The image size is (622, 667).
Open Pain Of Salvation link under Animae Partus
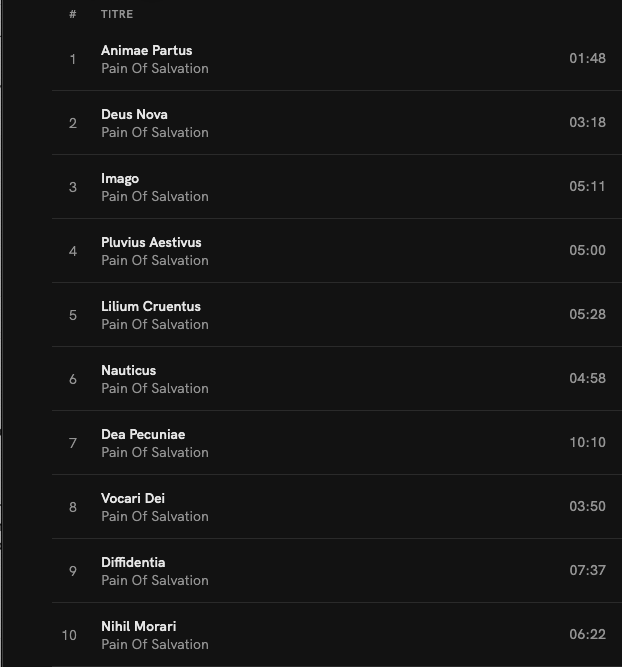pos(155,68)
